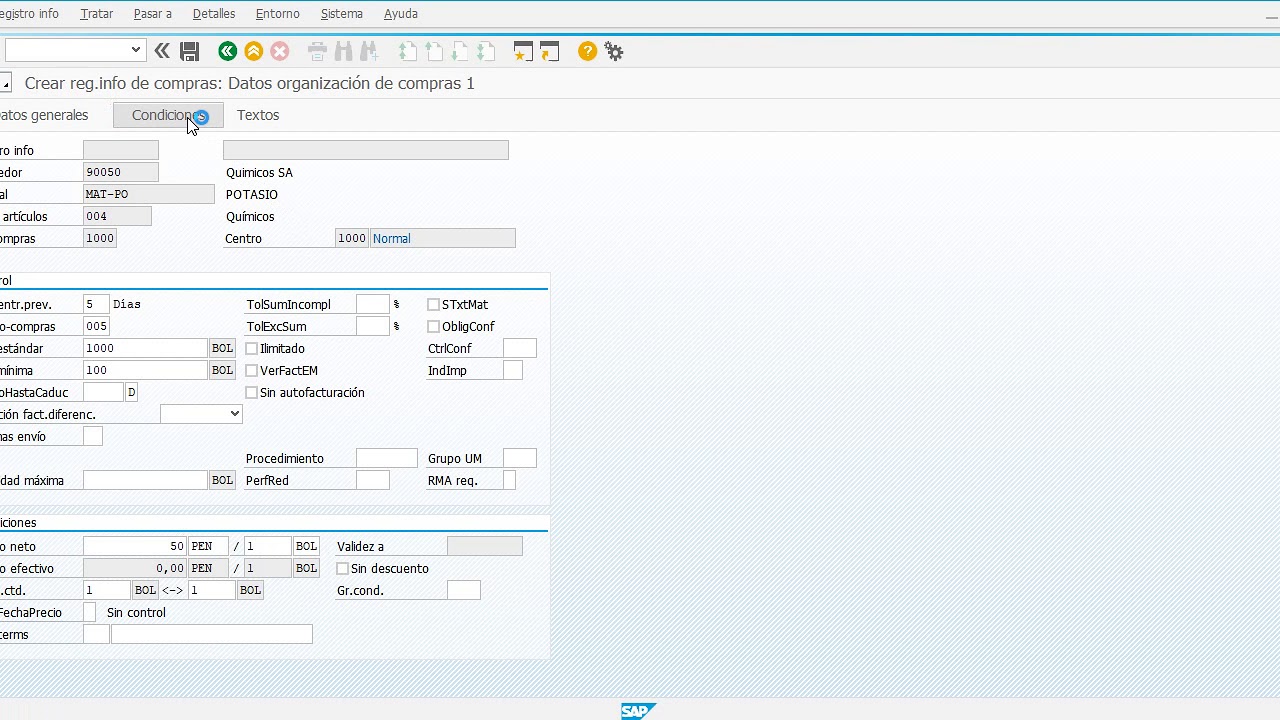Click the Print icon in toolbar
The height and width of the screenshot is (720, 1280).
[317, 51]
